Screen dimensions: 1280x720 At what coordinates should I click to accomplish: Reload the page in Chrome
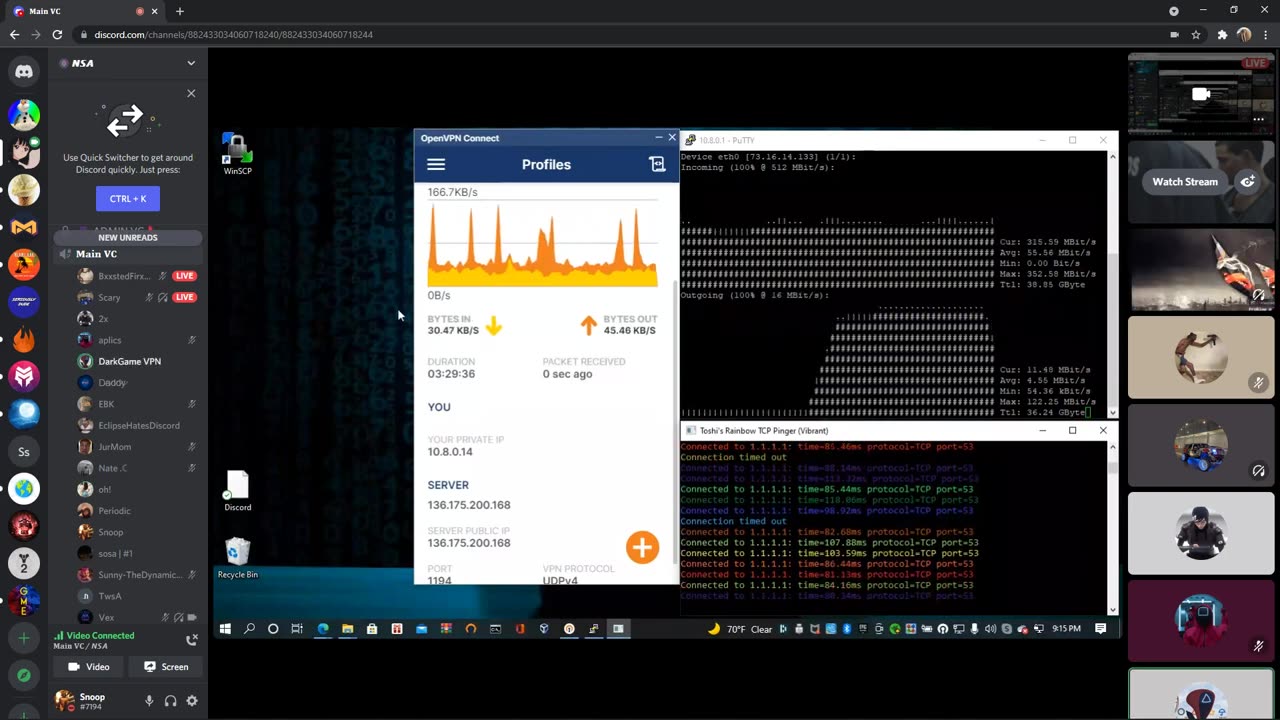[58, 35]
